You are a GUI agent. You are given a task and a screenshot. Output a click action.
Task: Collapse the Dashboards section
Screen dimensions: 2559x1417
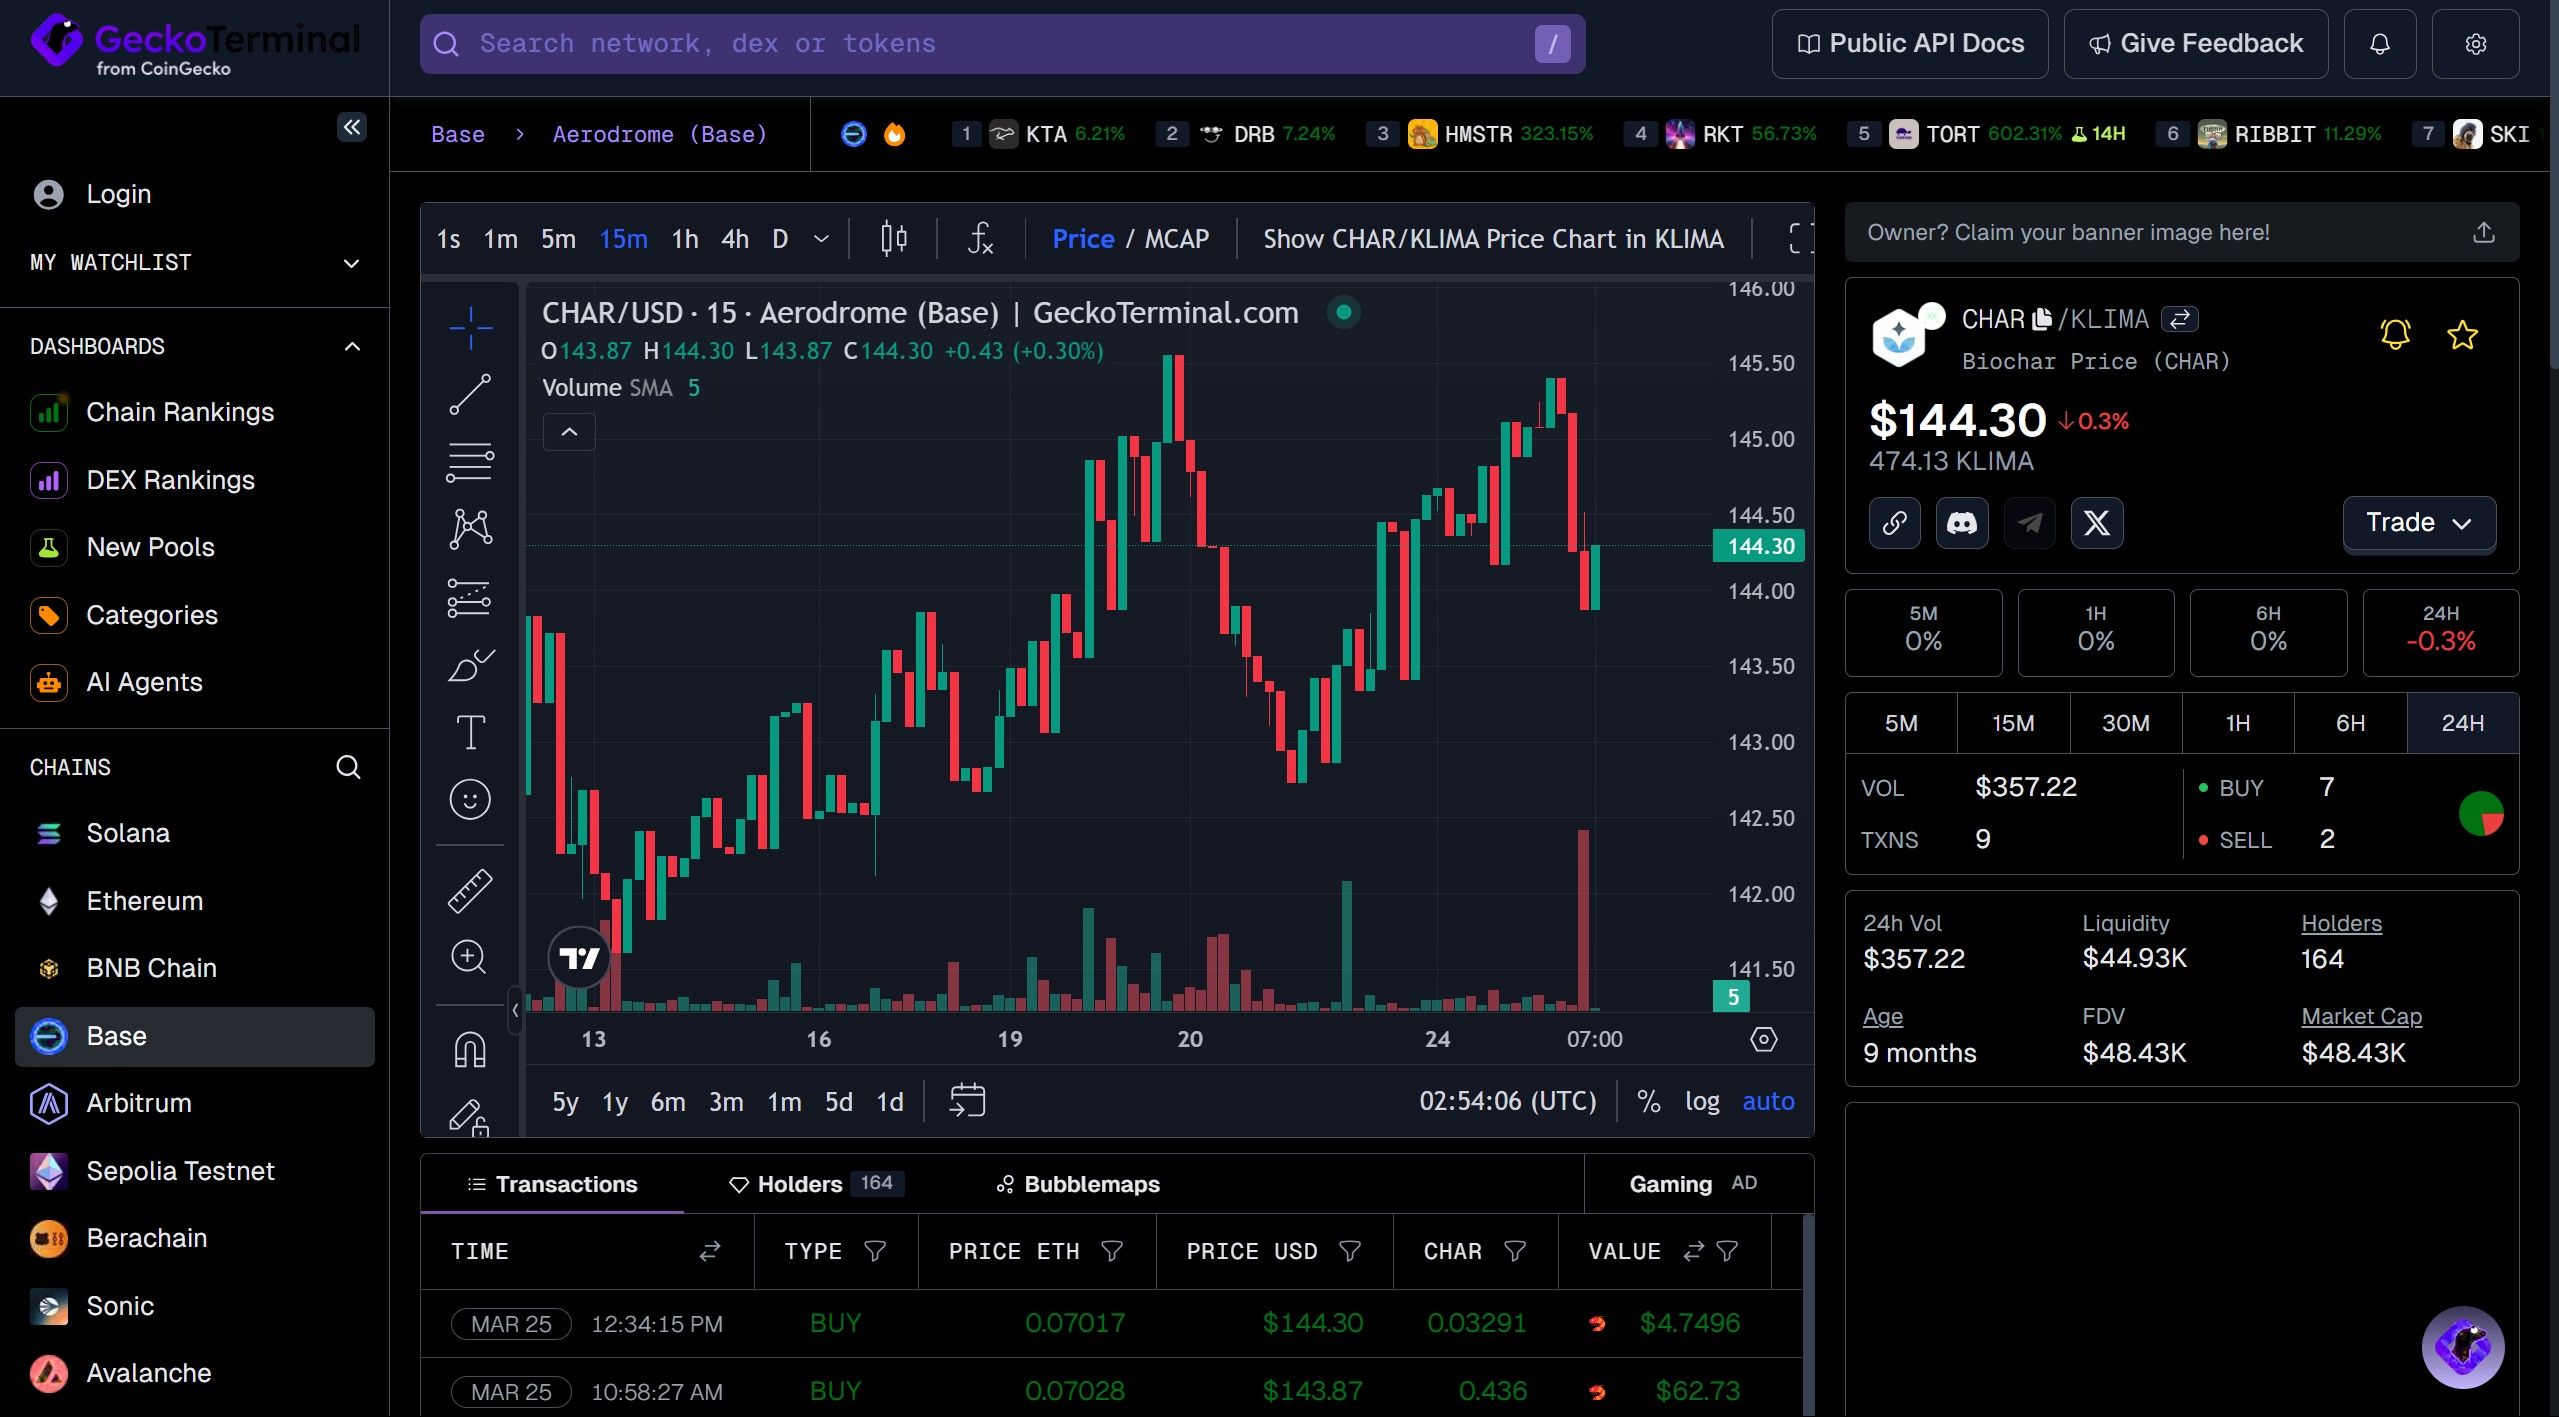coord(351,347)
